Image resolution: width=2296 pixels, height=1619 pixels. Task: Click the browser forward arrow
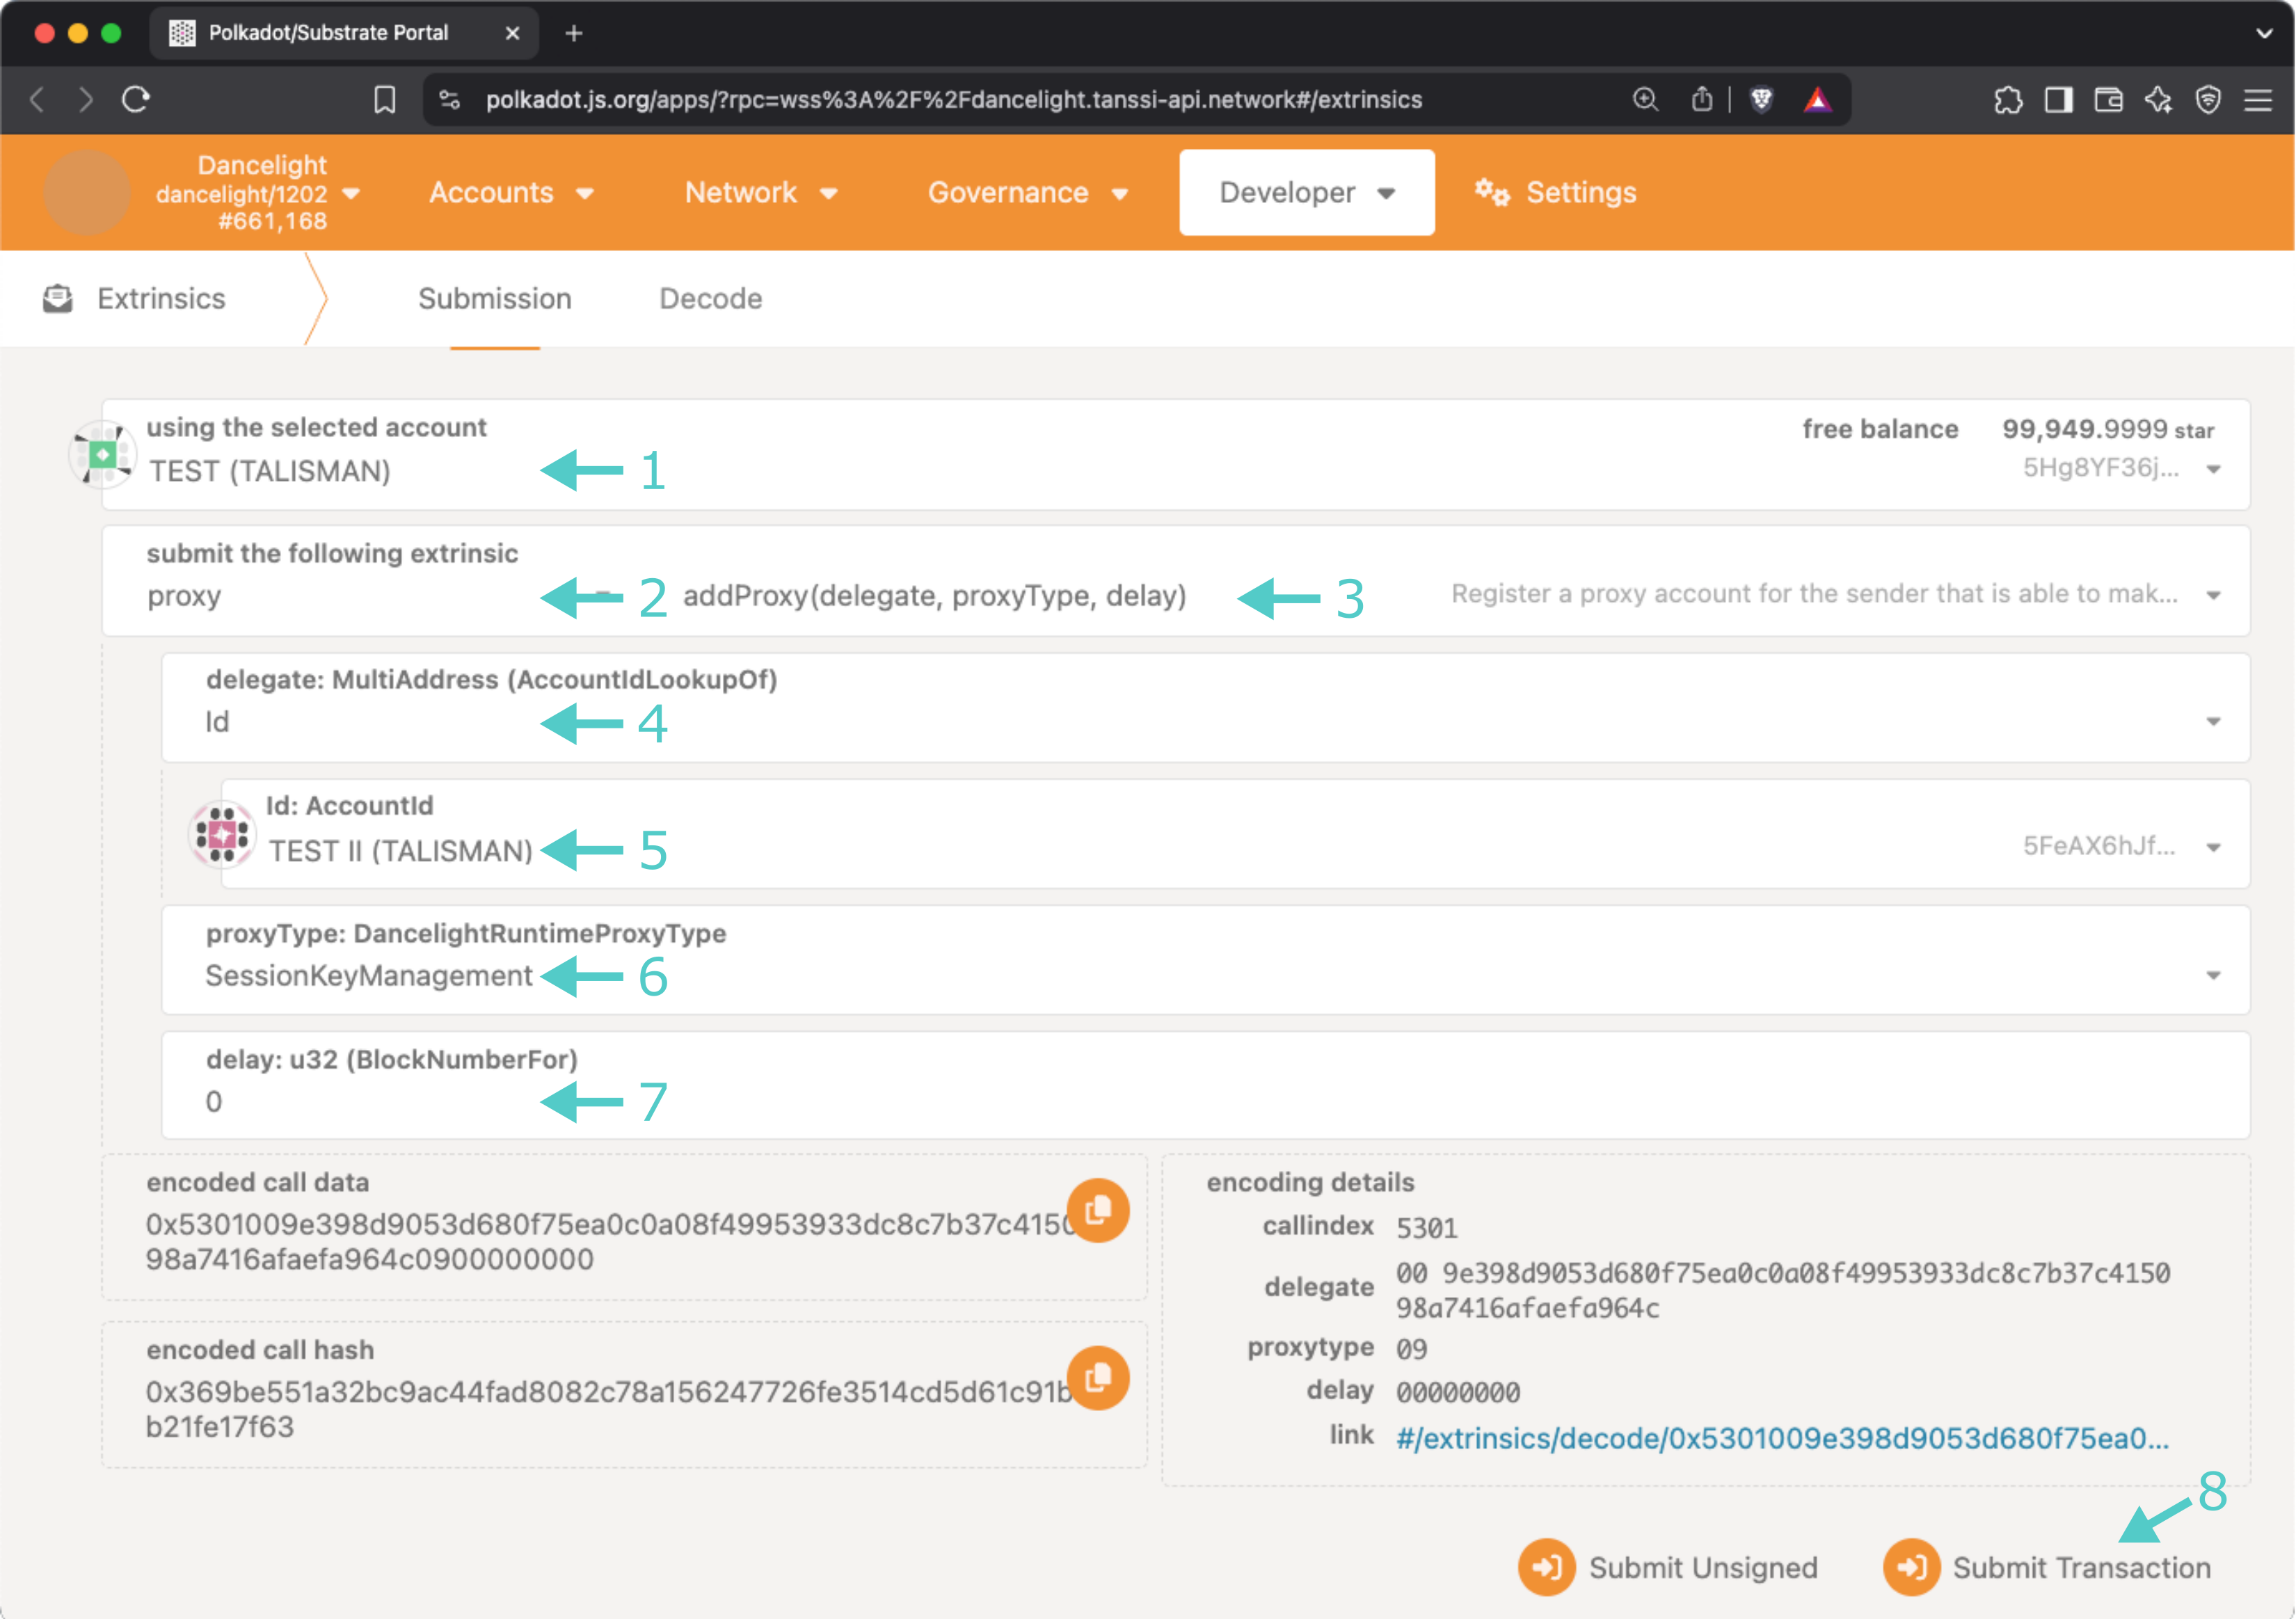click(x=86, y=99)
